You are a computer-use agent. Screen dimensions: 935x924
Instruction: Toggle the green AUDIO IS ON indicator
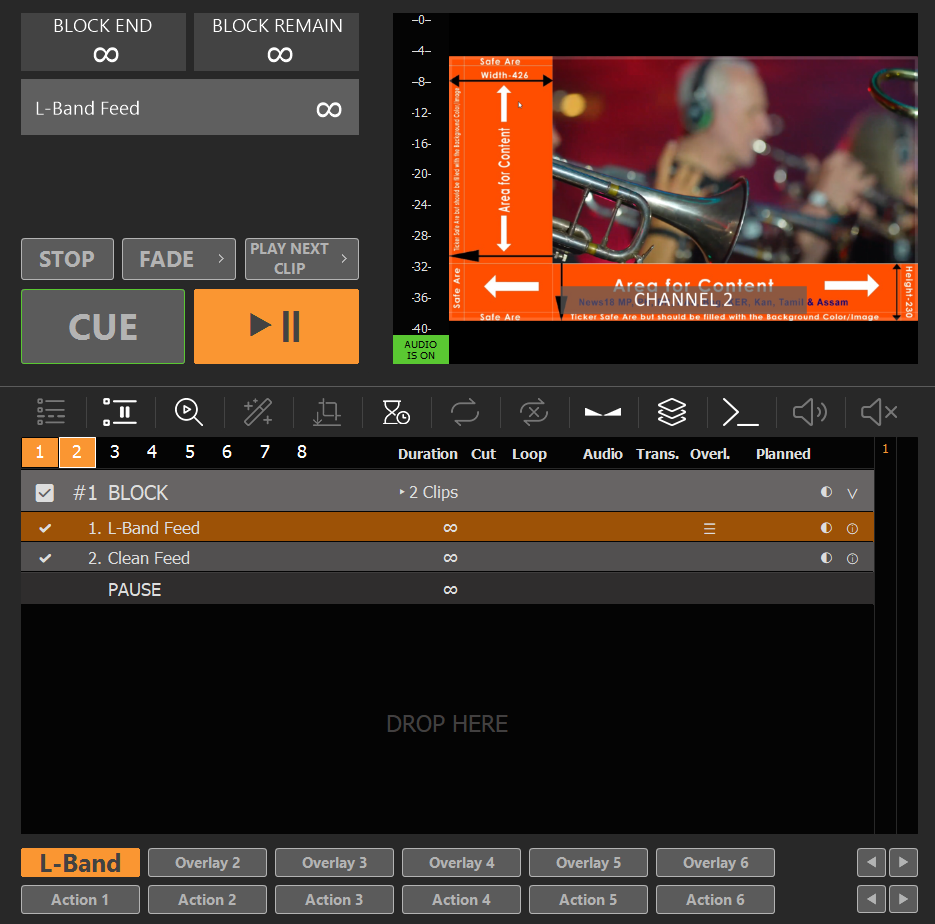pos(420,350)
